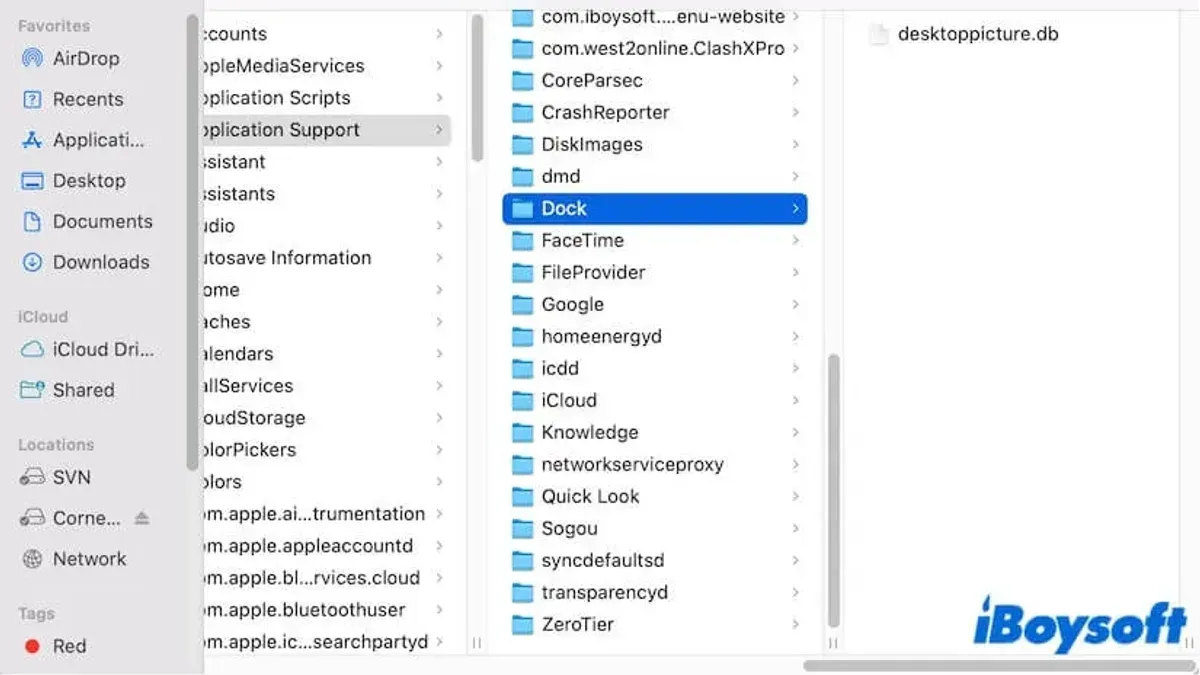1200x675 pixels.
Task: Eject the Corne... volume
Action: [141, 518]
